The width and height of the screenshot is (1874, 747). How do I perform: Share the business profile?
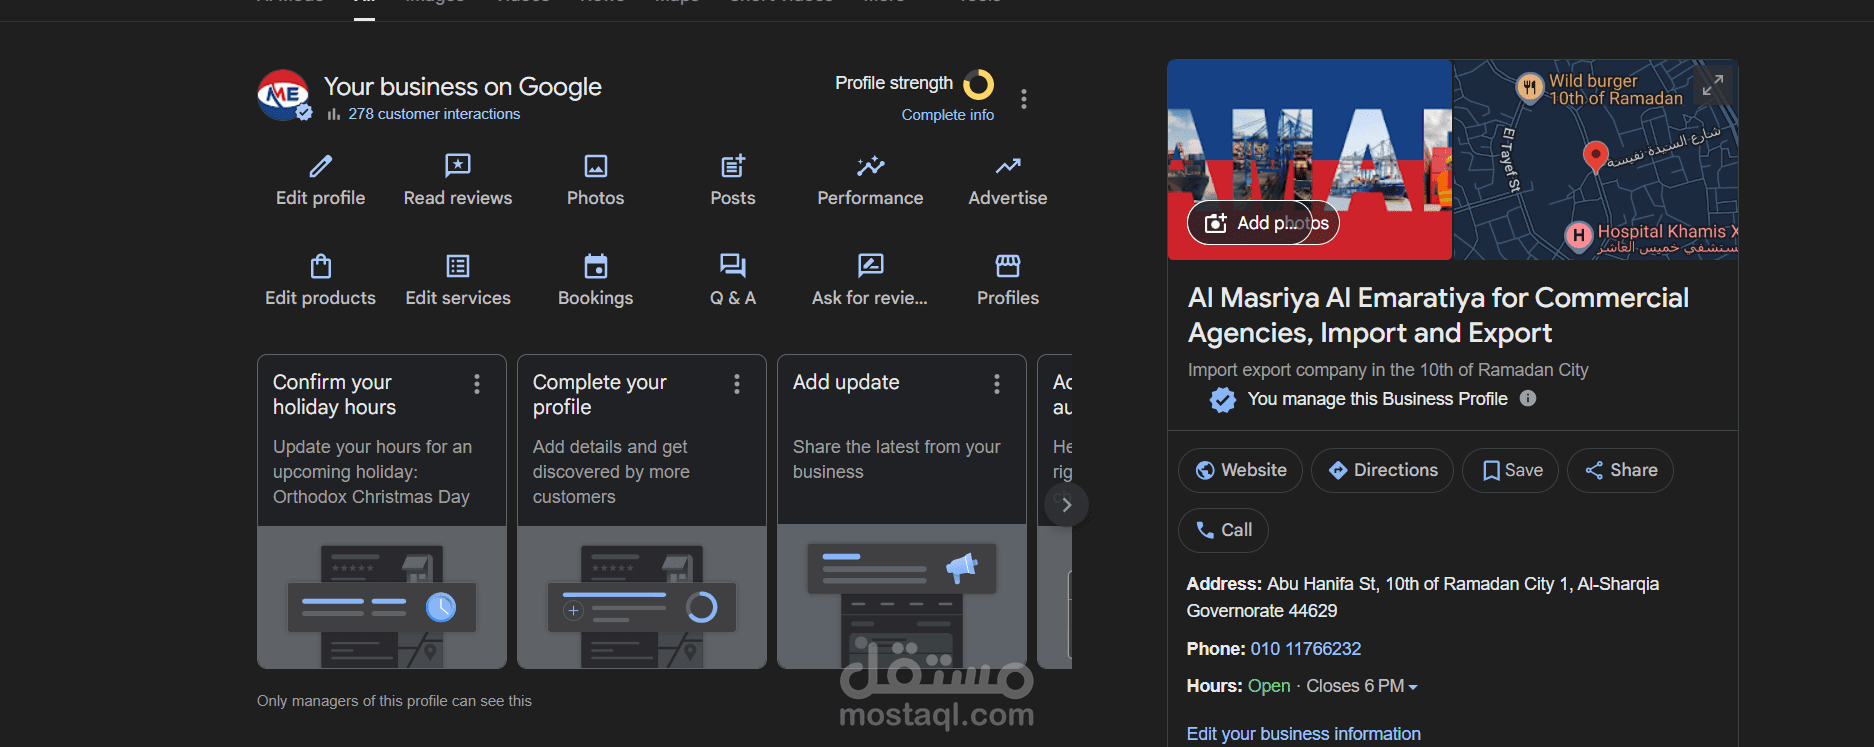click(x=1620, y=470)
